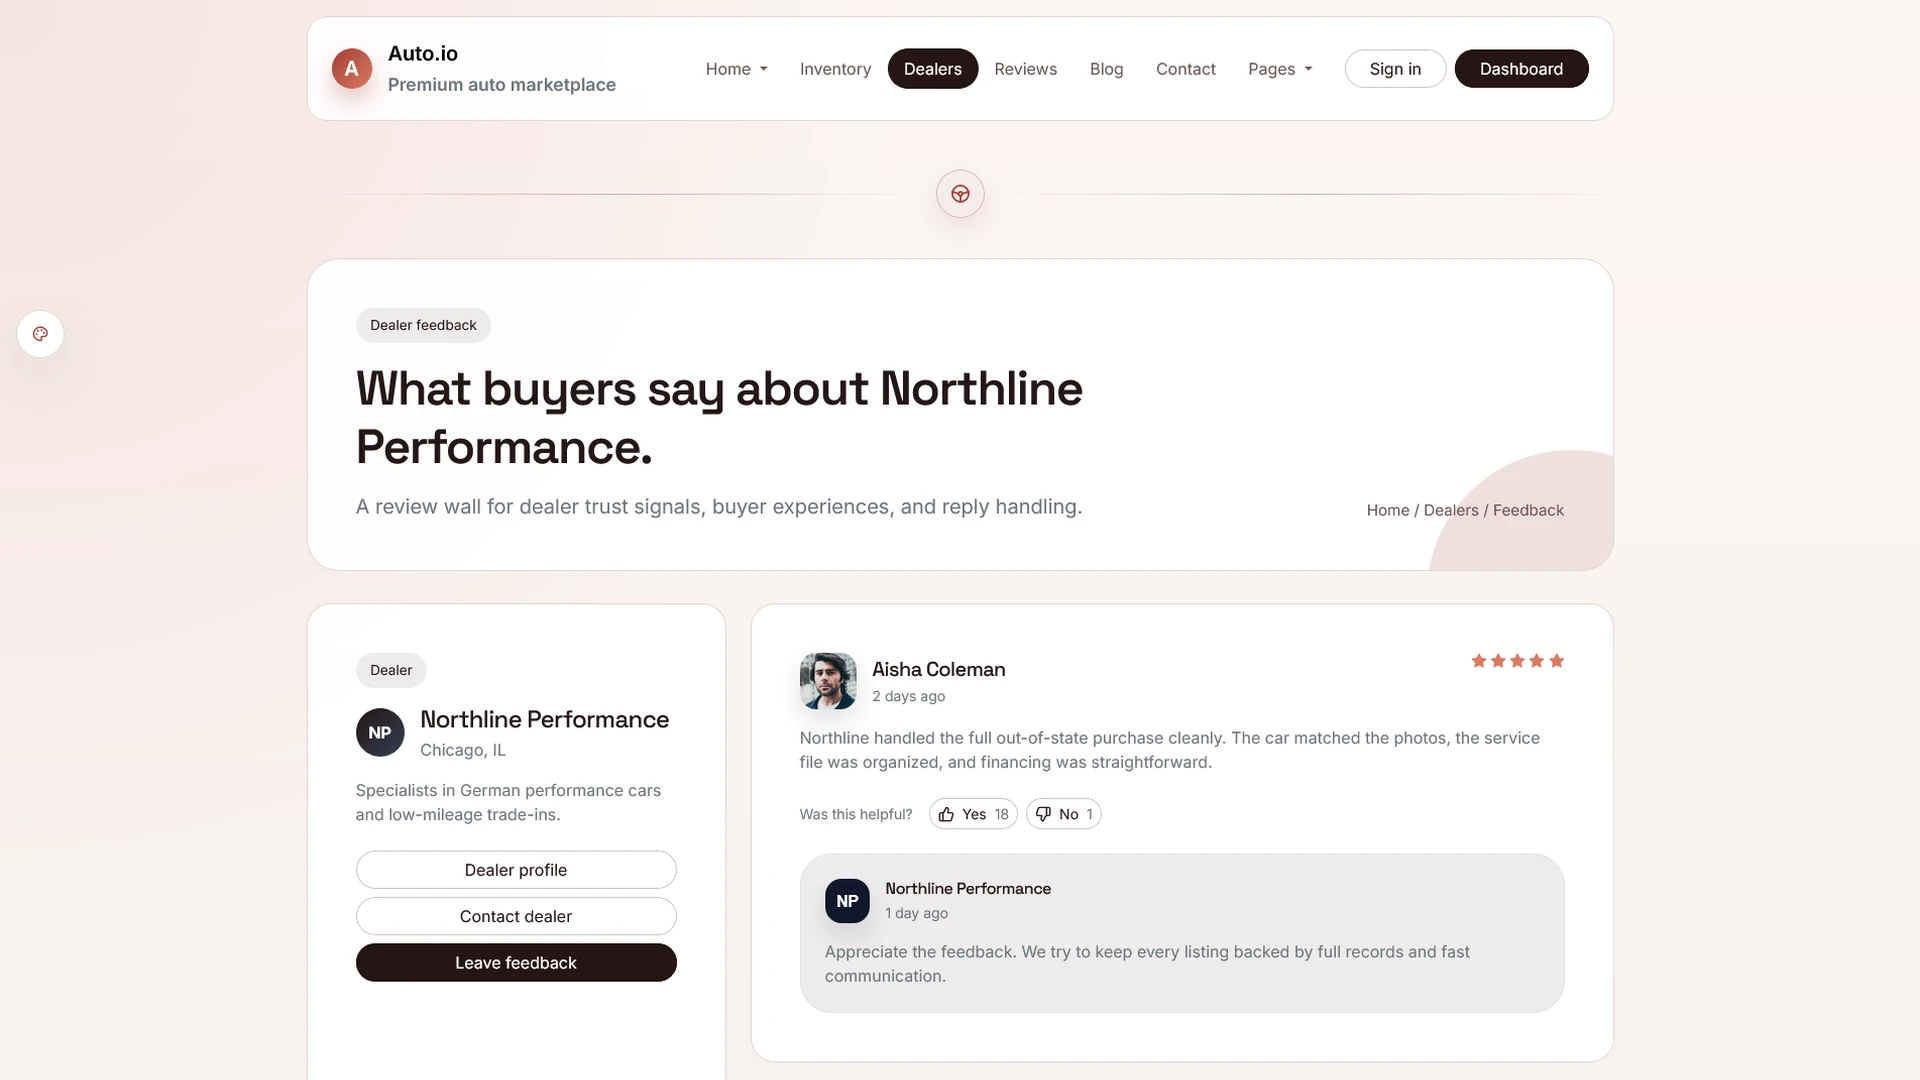
Task: Click the Auto.io brand name
Action: (x=423, y=54)
